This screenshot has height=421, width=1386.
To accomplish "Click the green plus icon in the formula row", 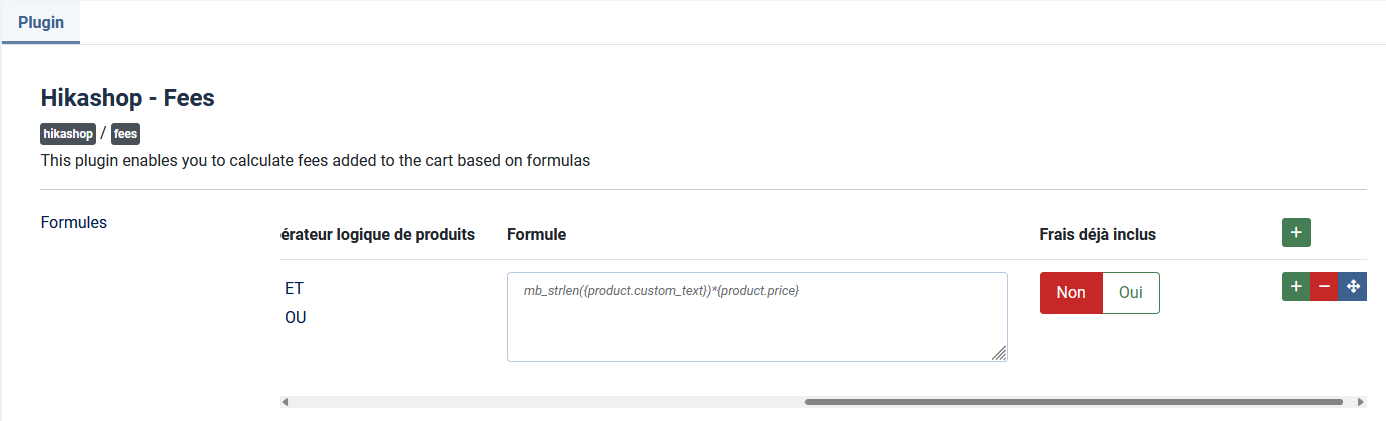I will coord(1296,287).
